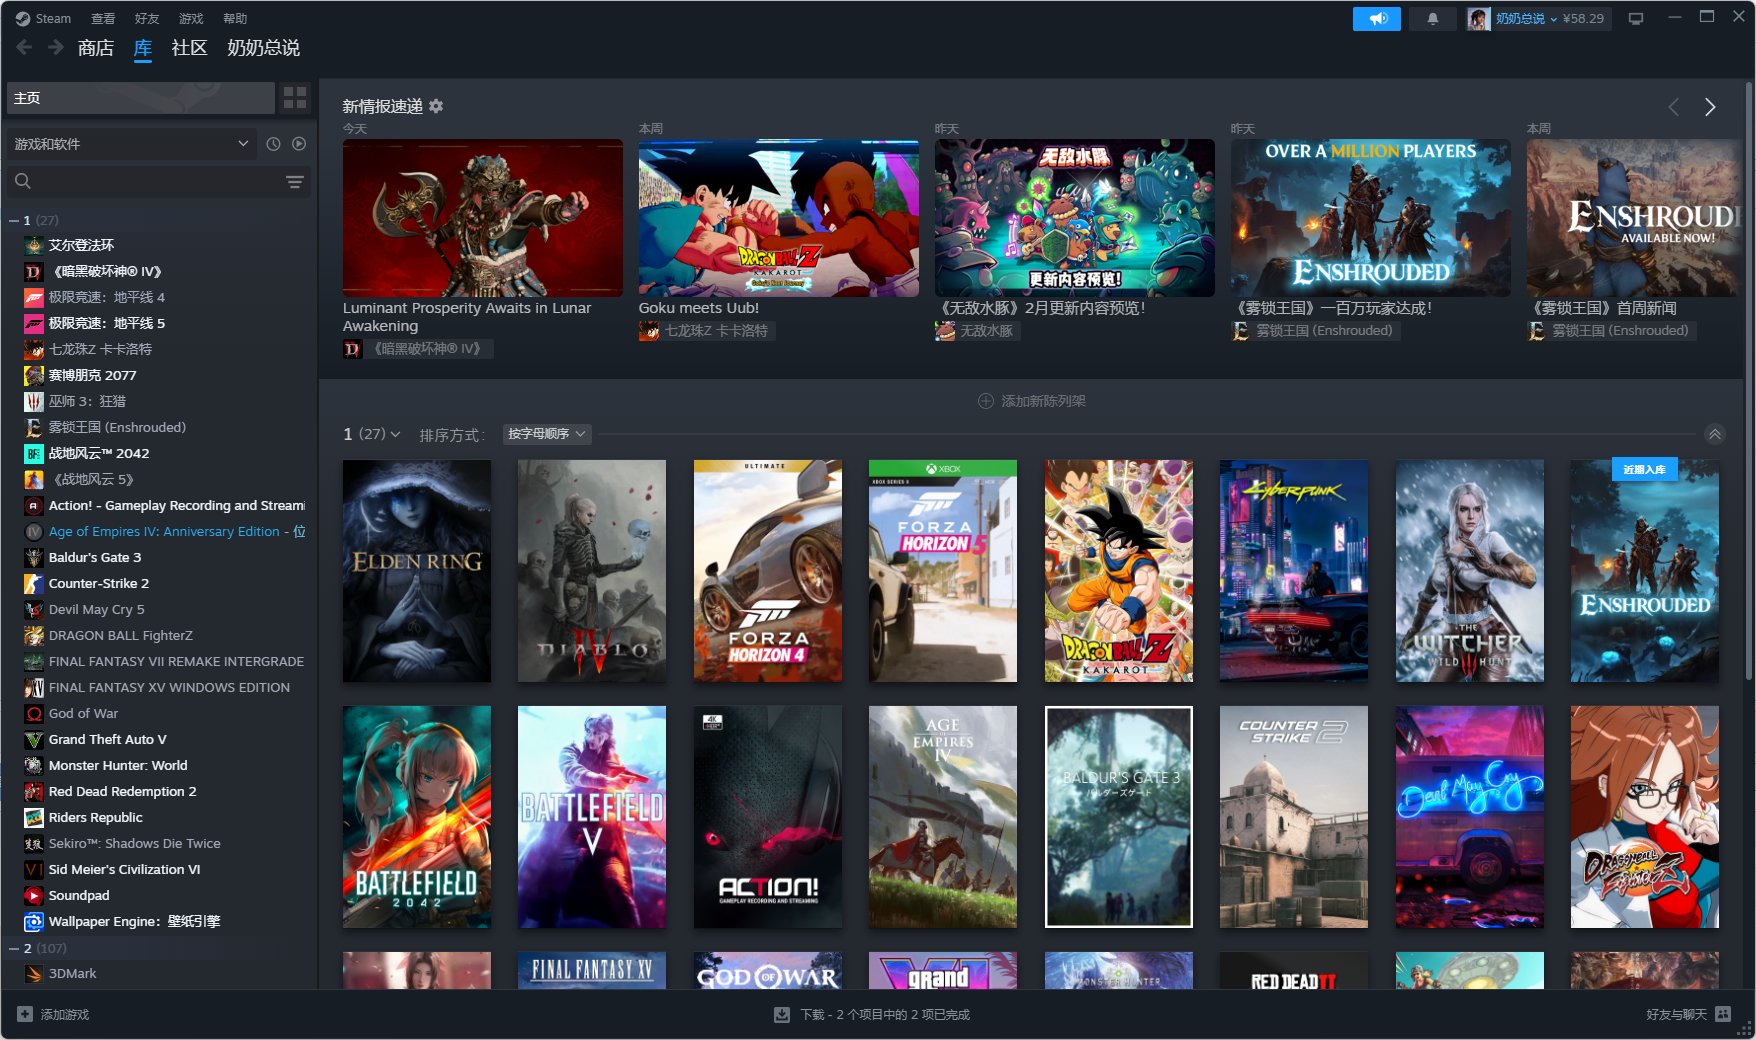This screenshot has width=1756, height=1040.
Task: Open the 帮助 menu
Action: [x=235, y=18]
